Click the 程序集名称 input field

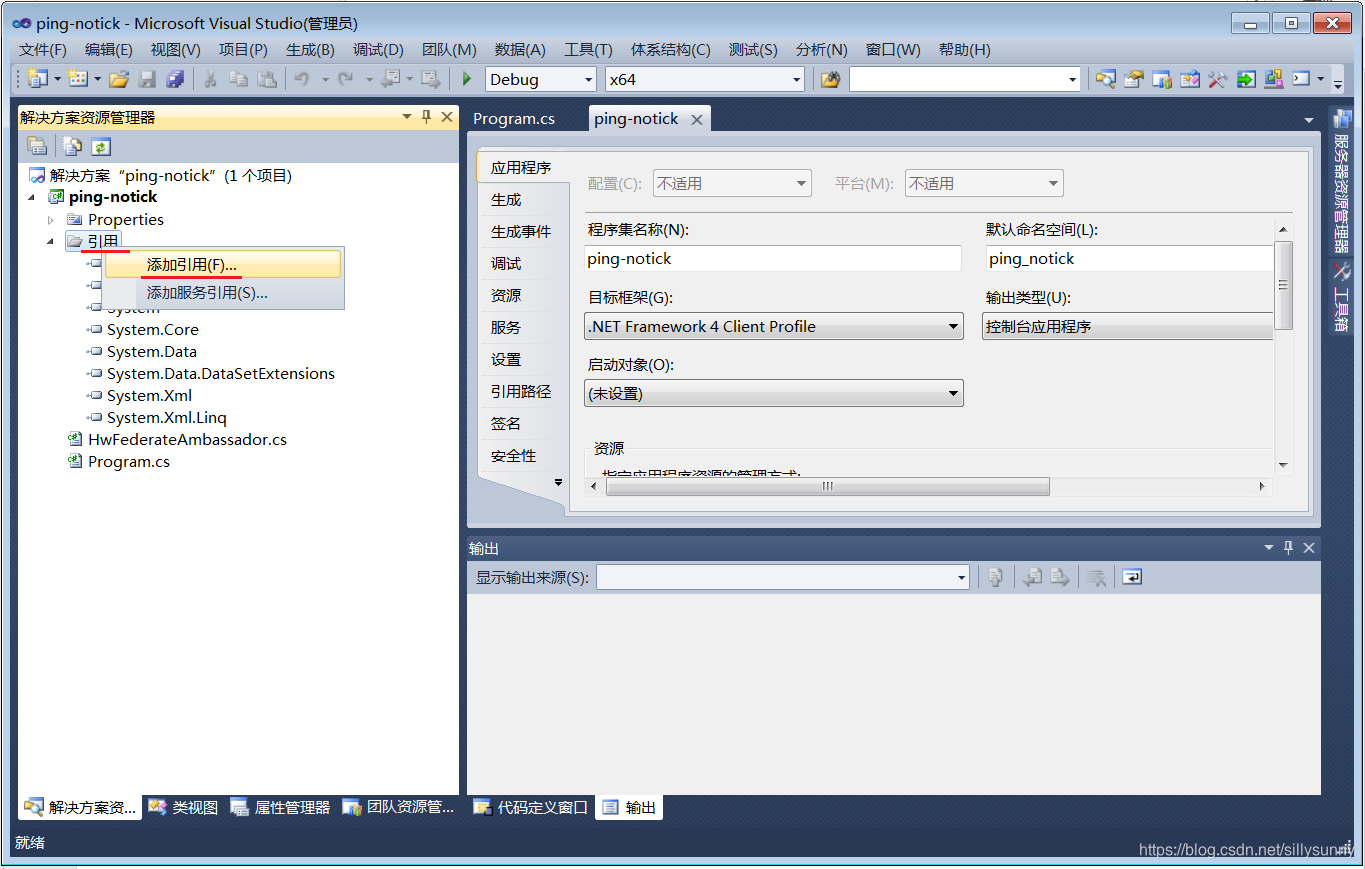[x=773, y=259]
